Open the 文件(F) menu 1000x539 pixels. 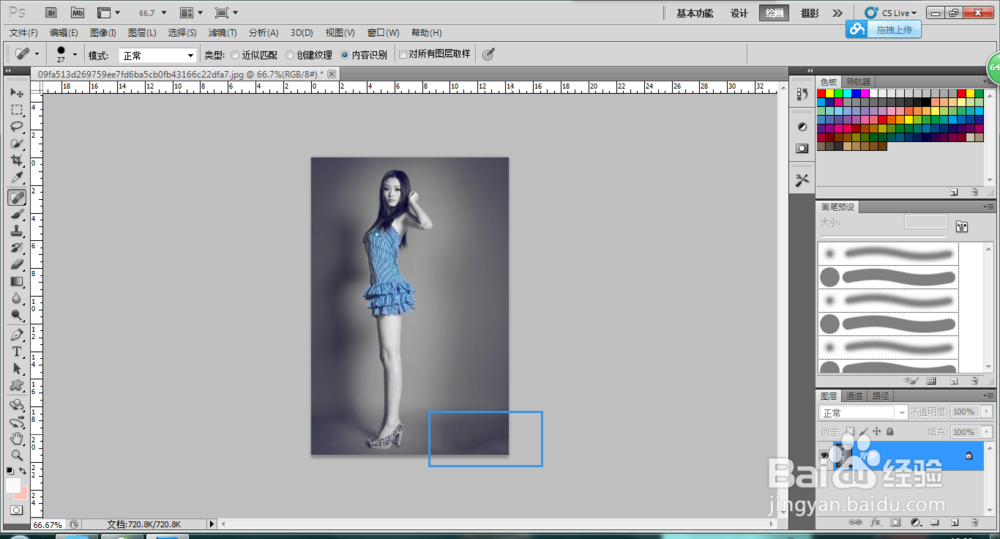pyautogui.click(x=24, y=33)
